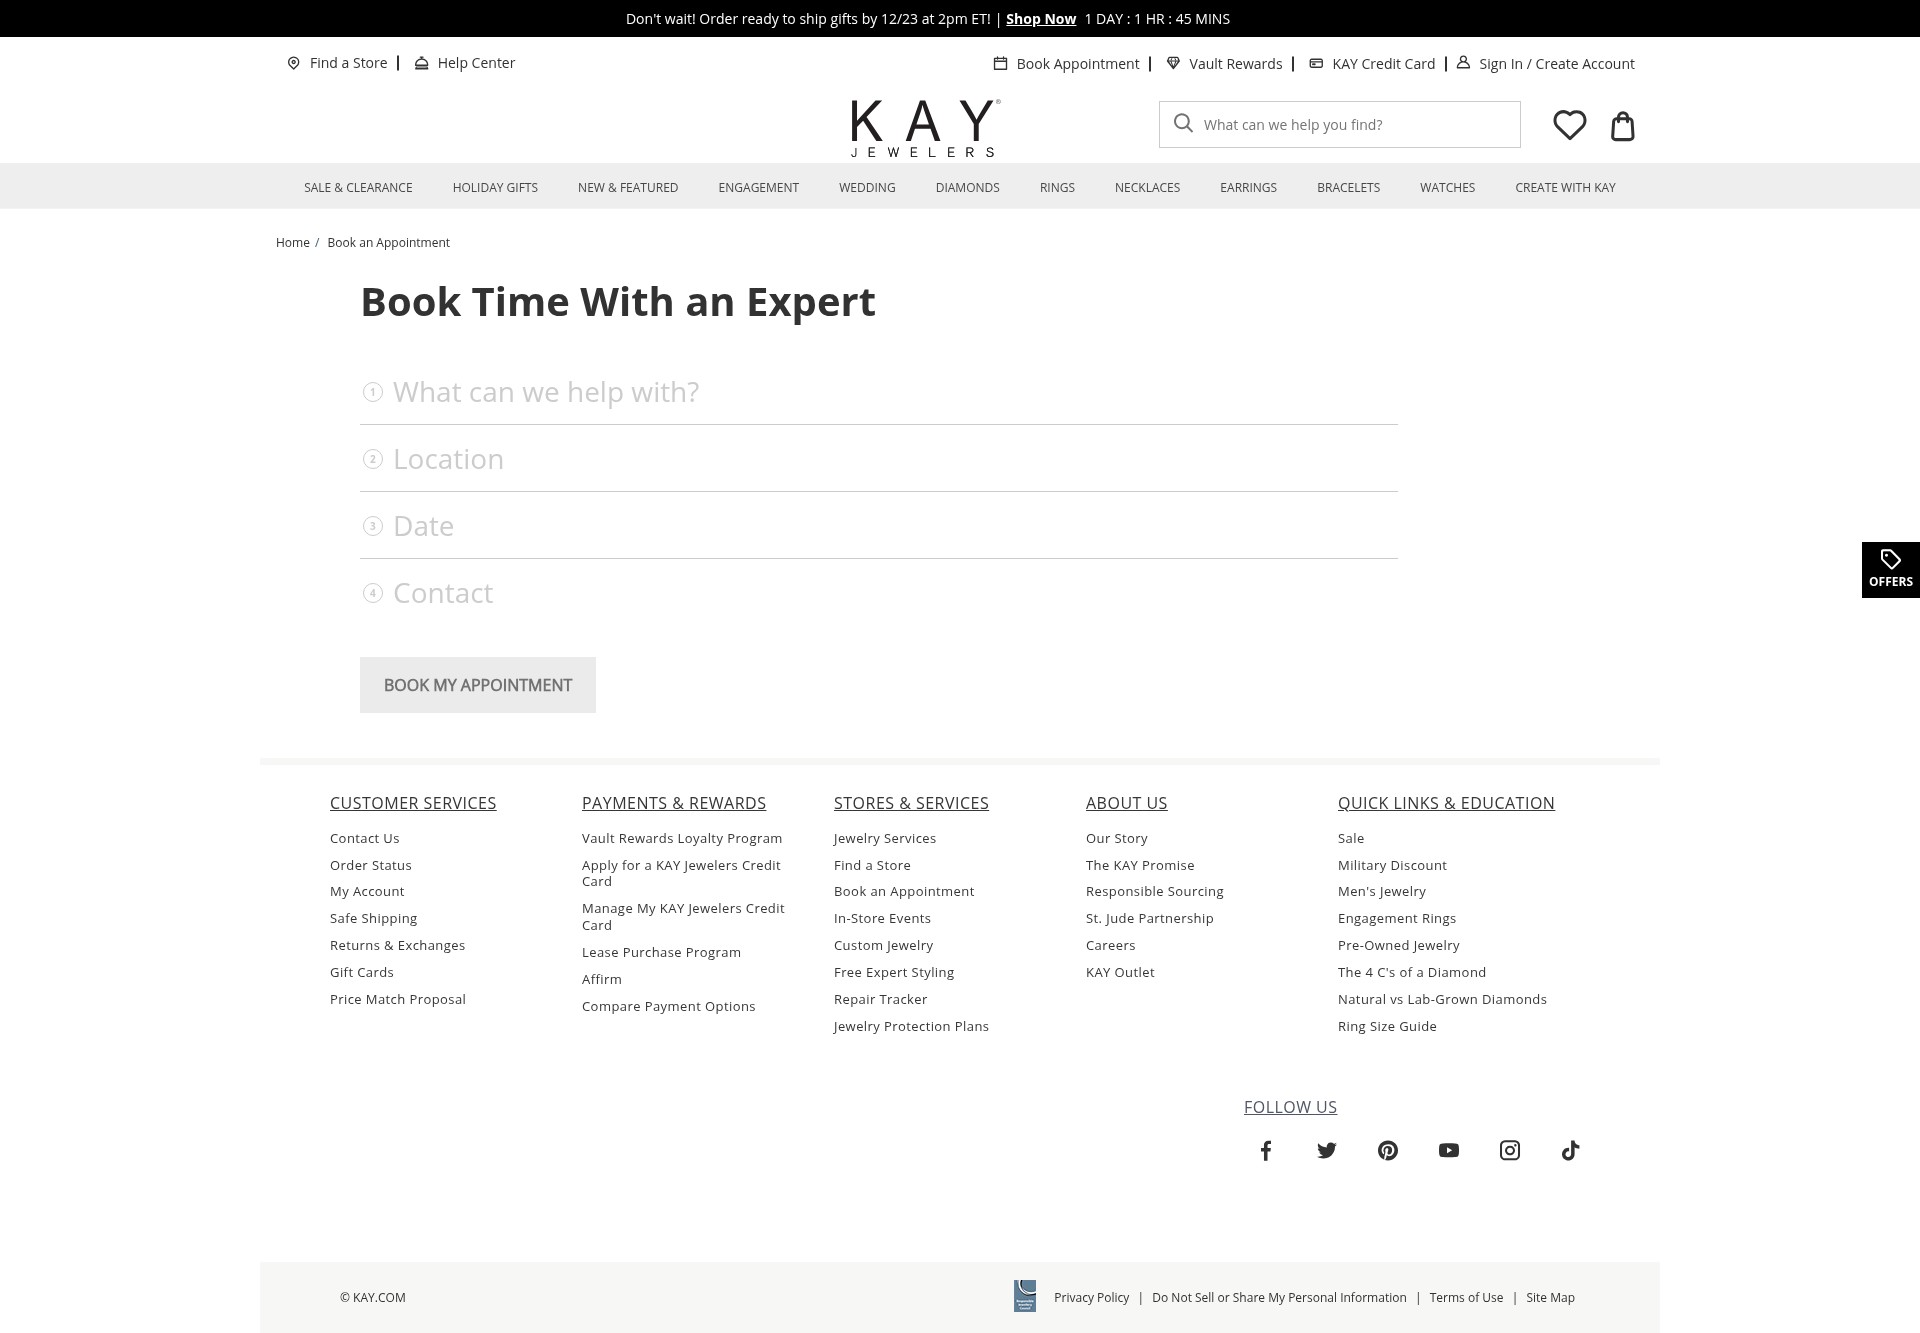This screenshot has width=1920, height=1333.
Task: Click the Responsible Jewellery Council badge
Action: (x=1025, y=1296)
